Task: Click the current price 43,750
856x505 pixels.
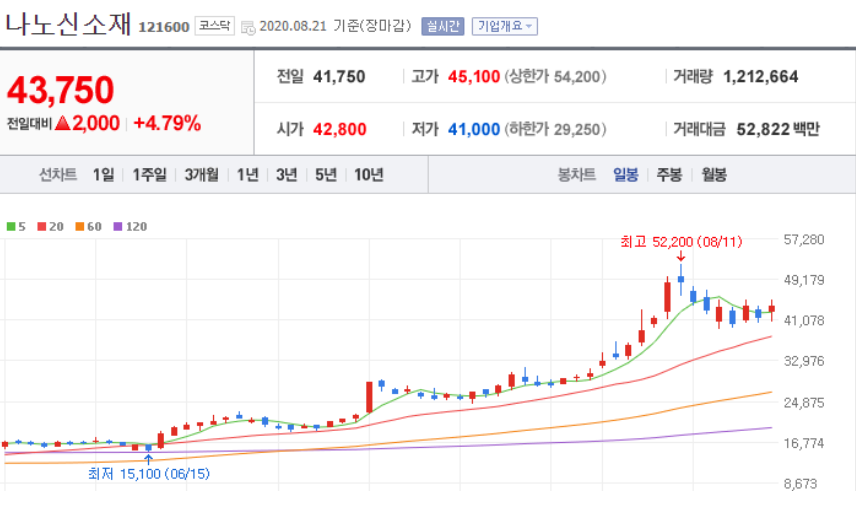Action: 61,90
